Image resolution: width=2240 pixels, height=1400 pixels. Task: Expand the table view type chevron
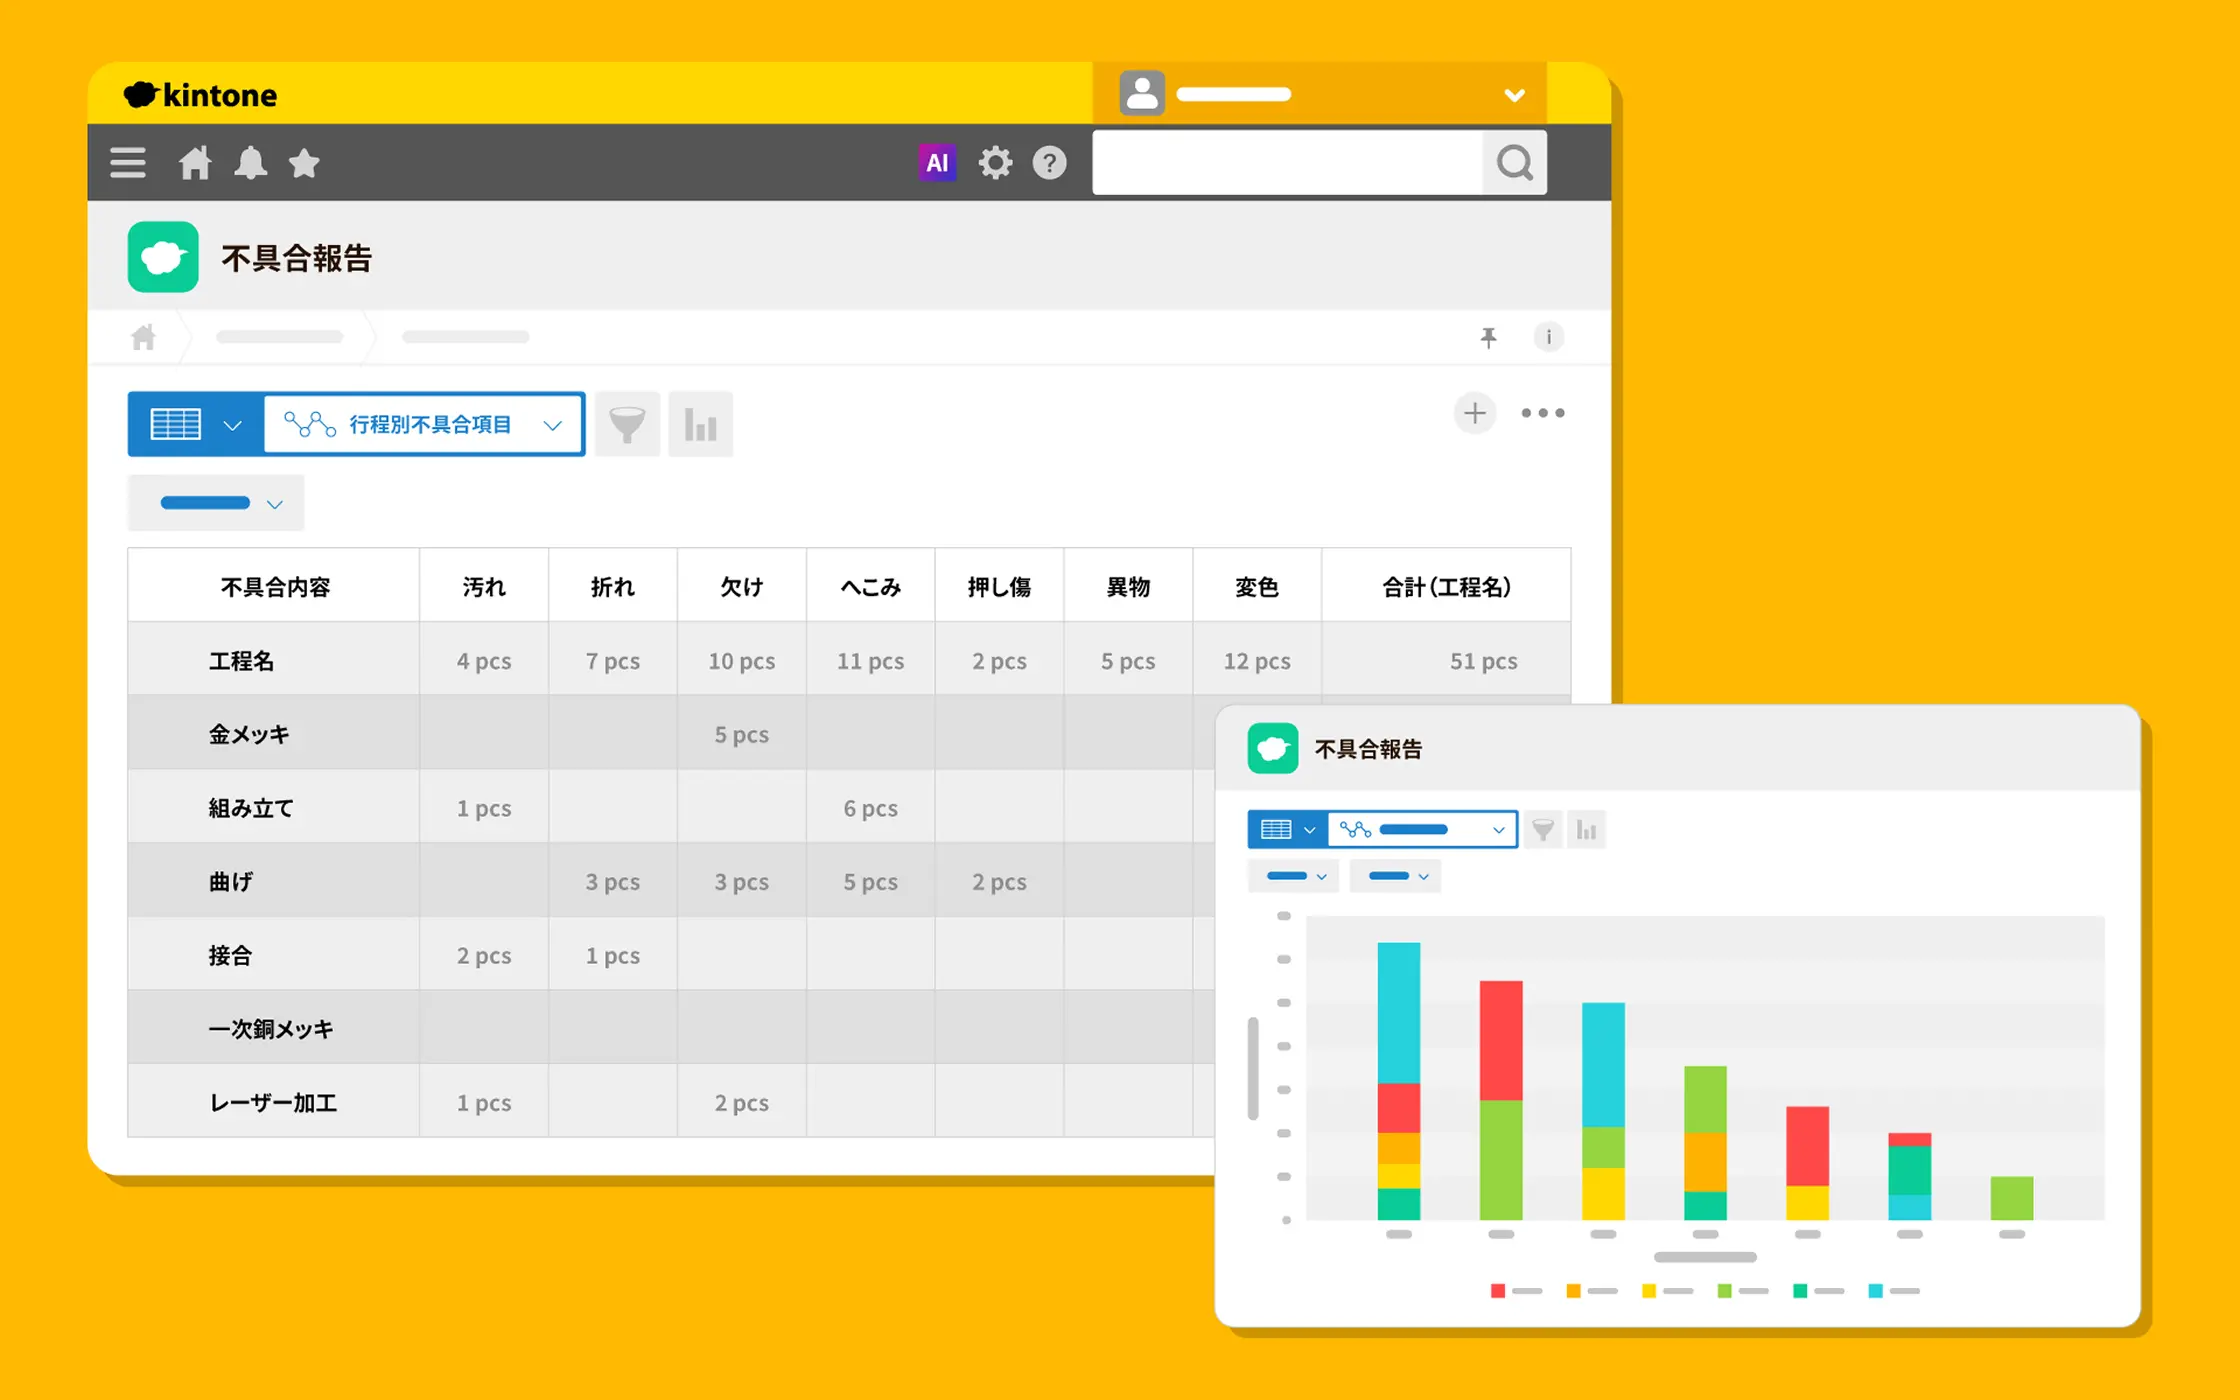click(x=232, y=425)
